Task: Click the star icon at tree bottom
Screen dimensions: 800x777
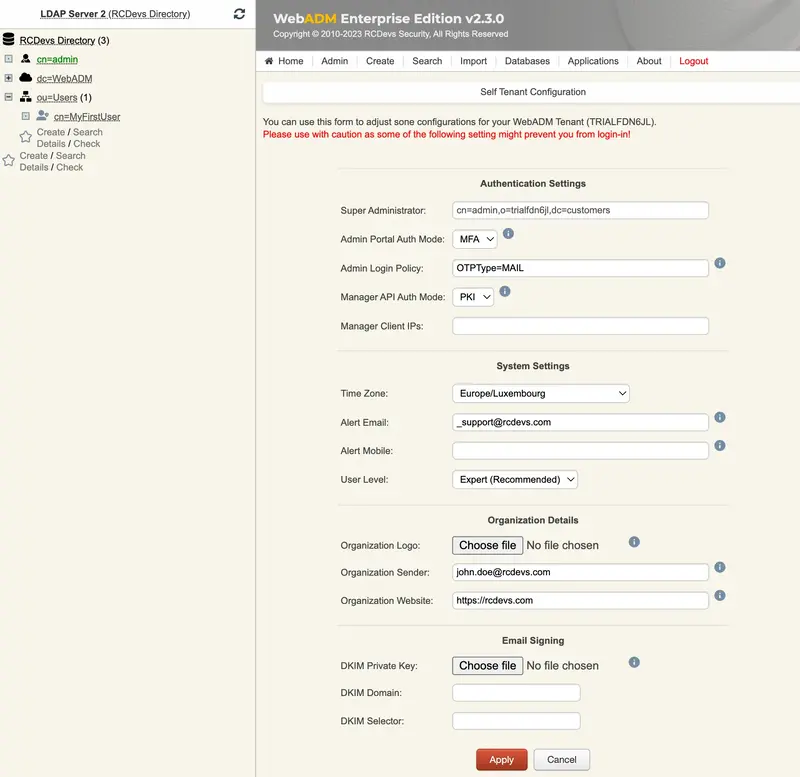Action: coord(8,161)
